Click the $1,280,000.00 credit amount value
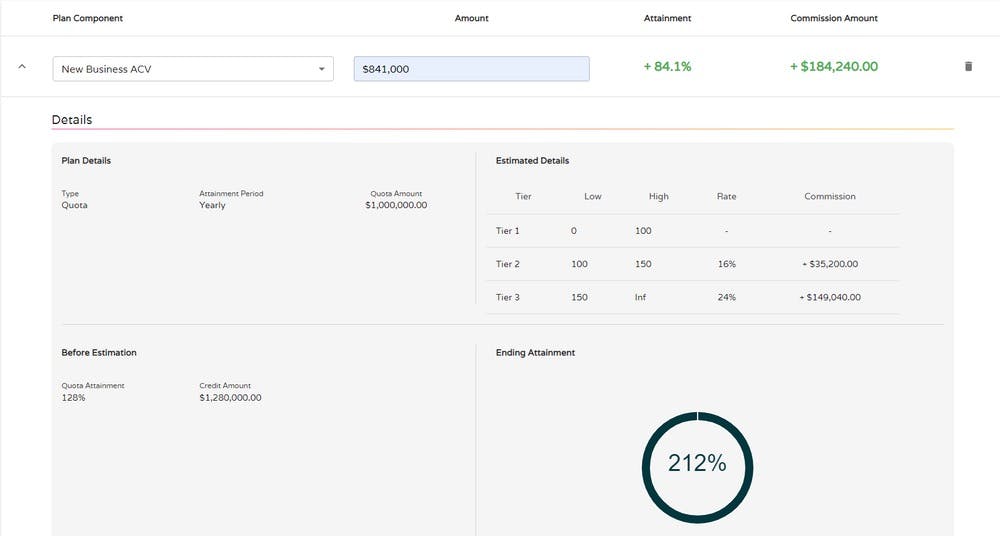 click(x=230, y=398)
